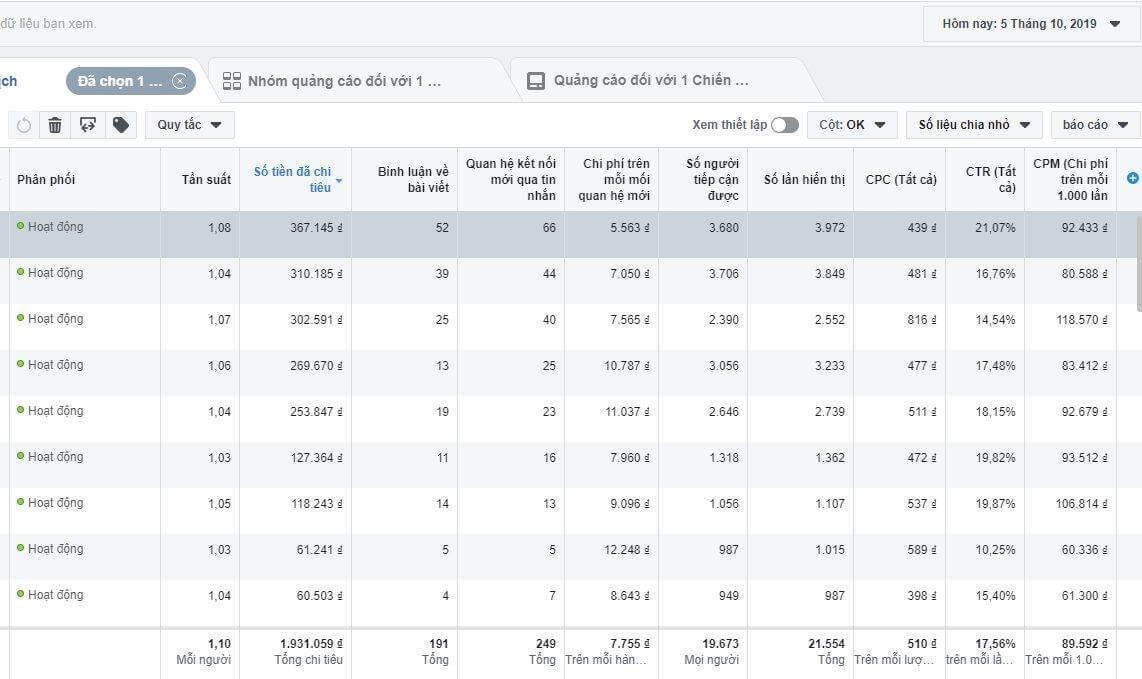Image resolution: width=1142 pixels, height=679 pixels.
Task: Click spend value '60.503 ₫'
Action: click(x=319, y=595)
